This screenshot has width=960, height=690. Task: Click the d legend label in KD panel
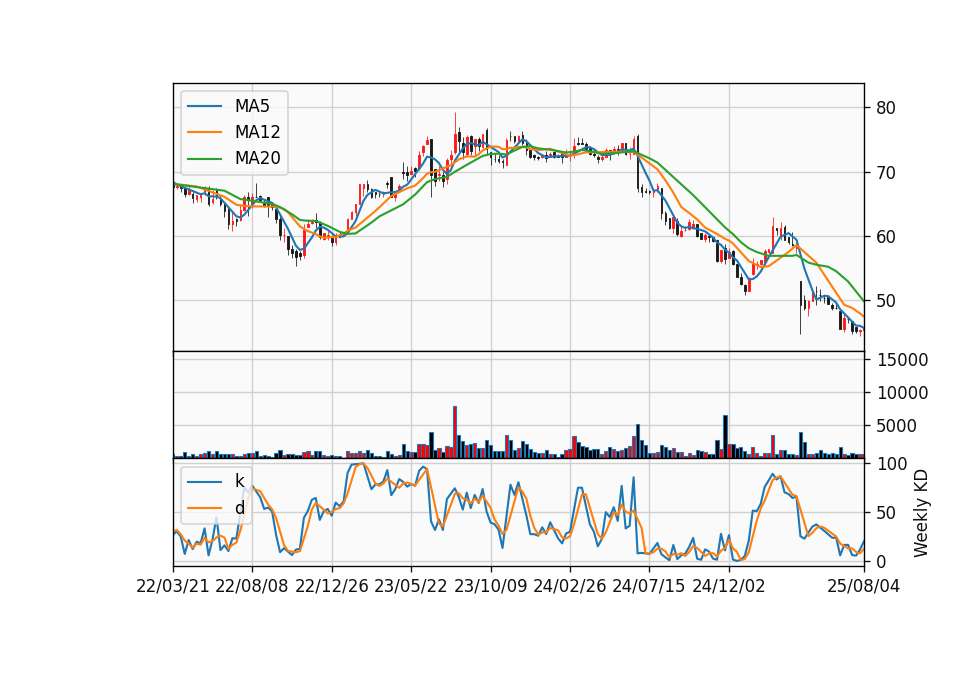coord(240,508)
